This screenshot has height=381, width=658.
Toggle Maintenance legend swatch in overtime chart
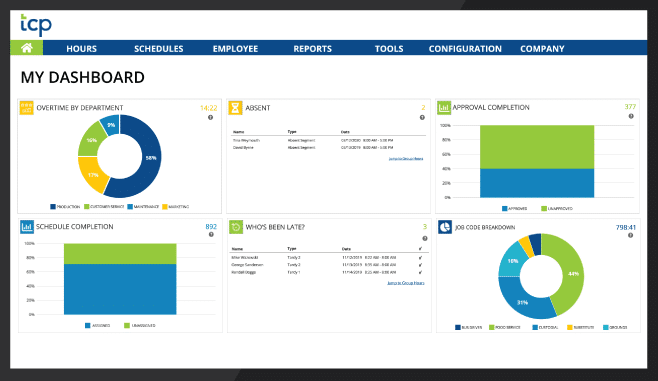(x=130, y=206)
